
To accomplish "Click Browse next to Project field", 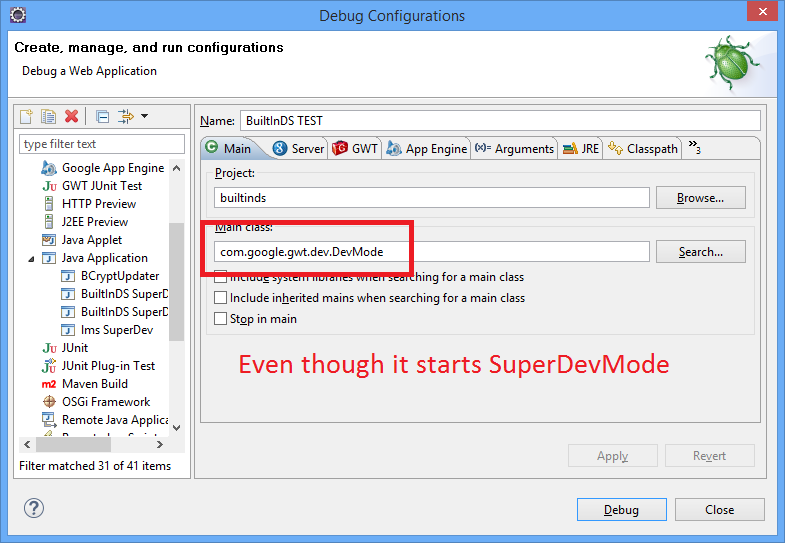I will (x=700, y=198).
